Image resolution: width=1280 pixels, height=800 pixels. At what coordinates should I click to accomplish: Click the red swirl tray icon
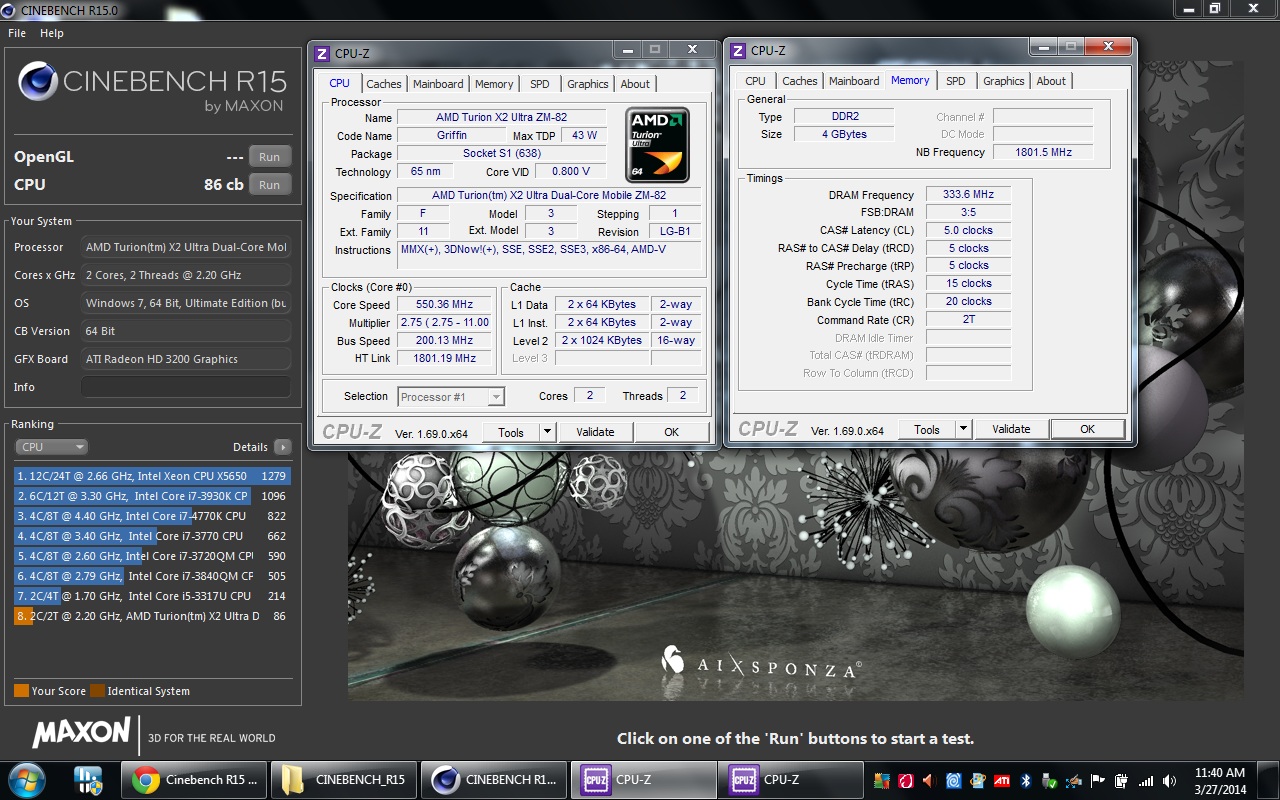(x=905, y=781)
